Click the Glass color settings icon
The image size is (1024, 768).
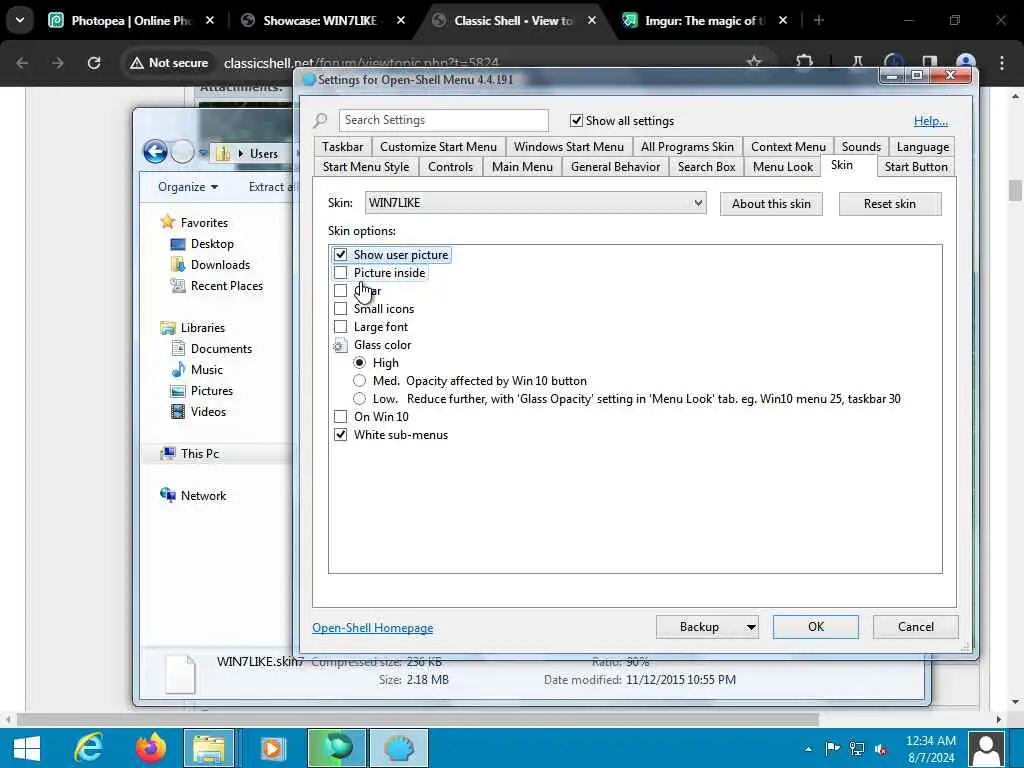(340, 345)
